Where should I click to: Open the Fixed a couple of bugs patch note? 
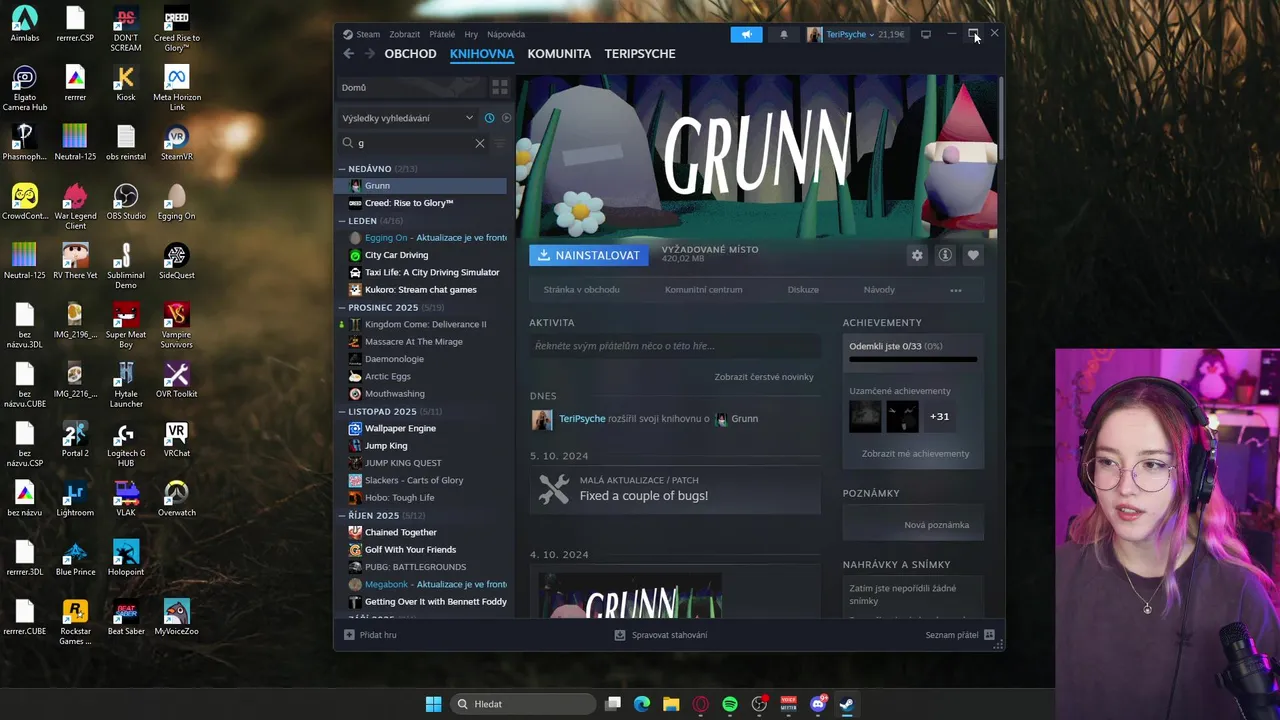pyautogui.click(x=675, y=489)
